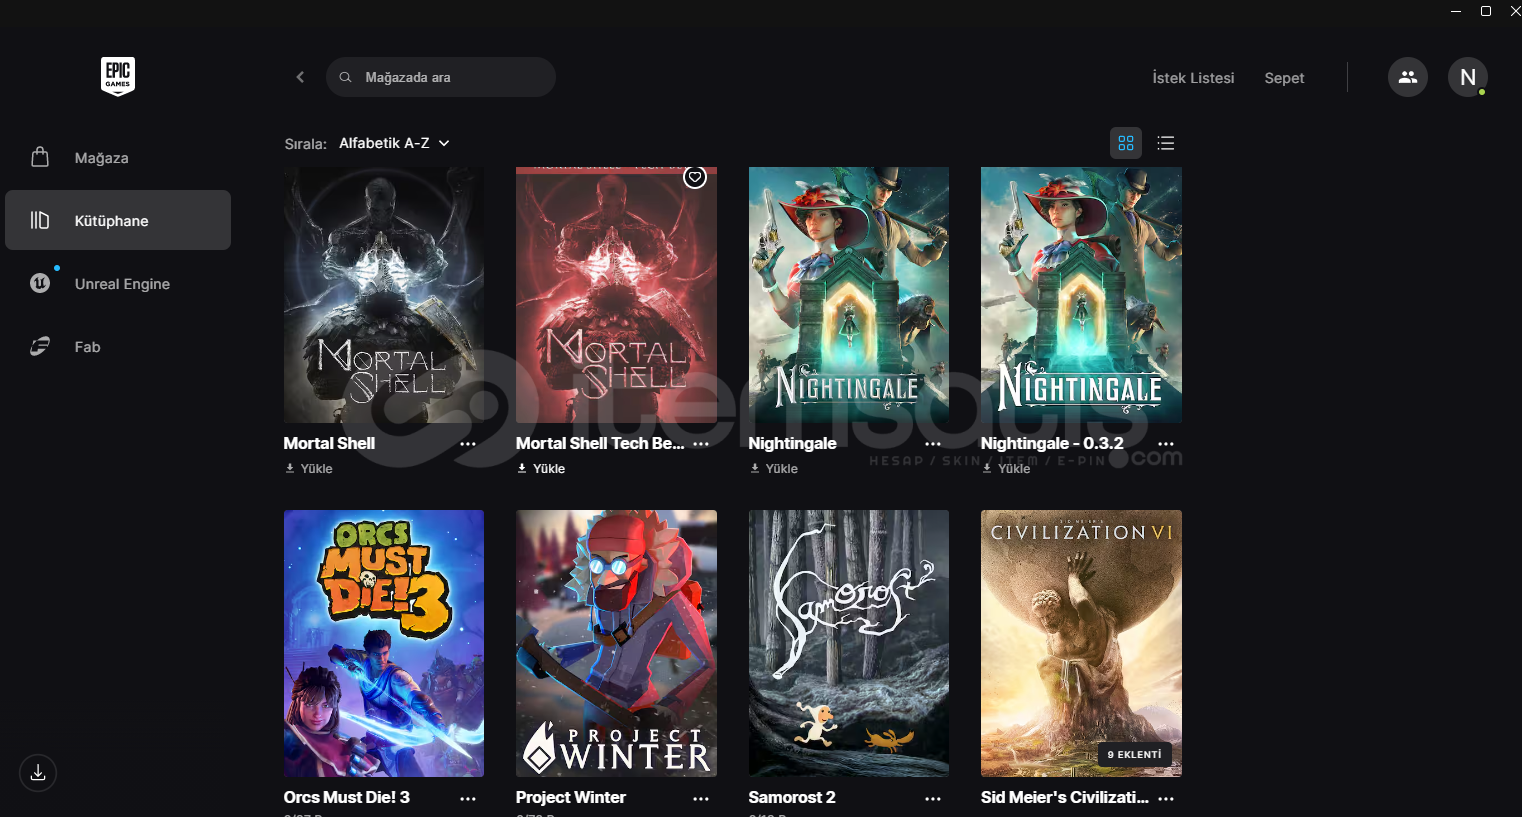Add Mortal Shell Tech Beta to favorites
The width and height of the screenshot is (1522, 817).
[695, 177]
